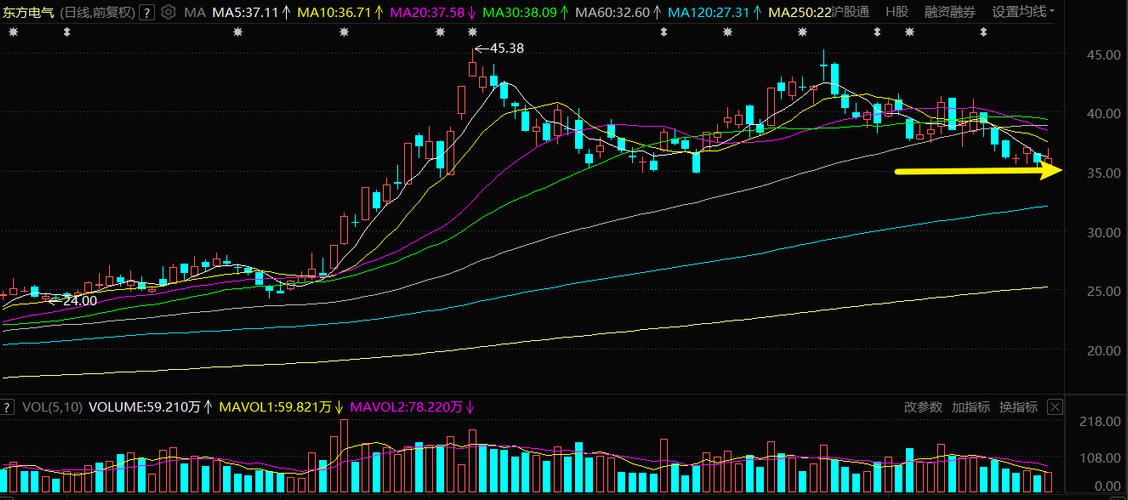Click the event marker above the 45.38 peak
1128x500 pixels.
pyautogui.click(x=473, y=32)
